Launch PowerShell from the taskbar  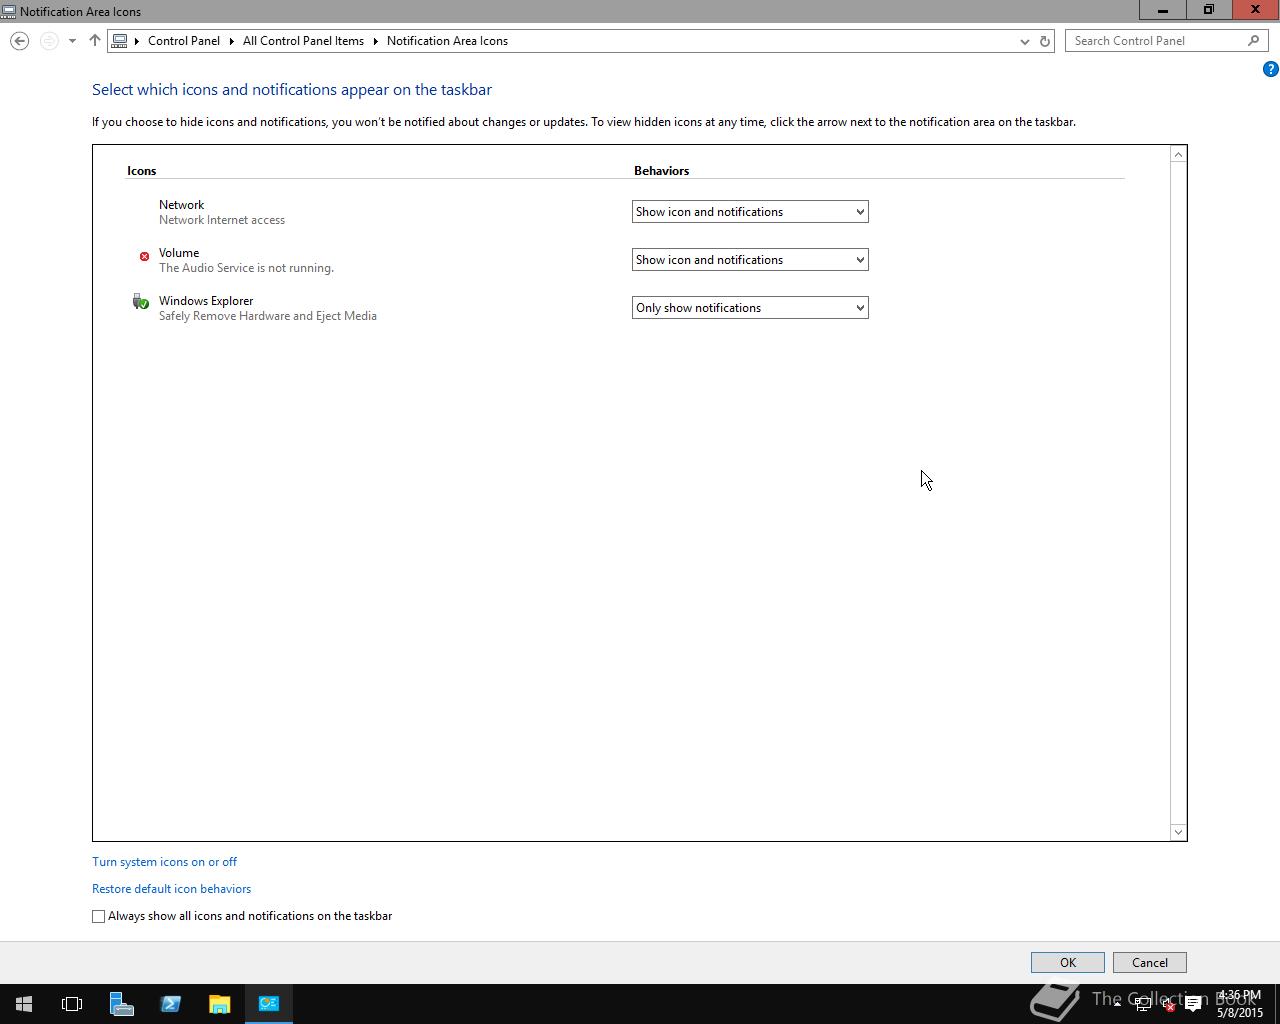(x=170, y=1004)
